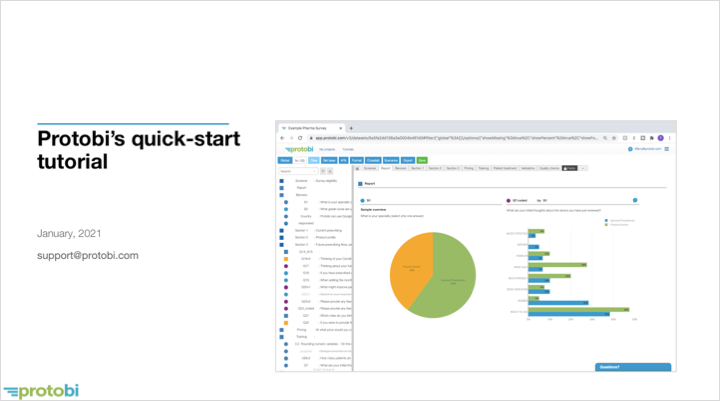
Task: Click the Report section icon in main panel
Action: [360, 185]
